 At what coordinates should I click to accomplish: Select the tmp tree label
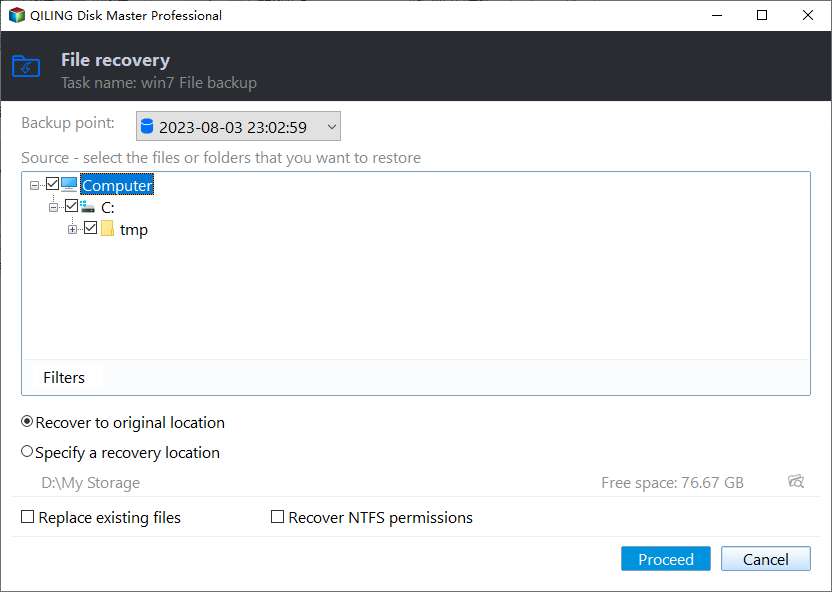[x=134, y=230]
